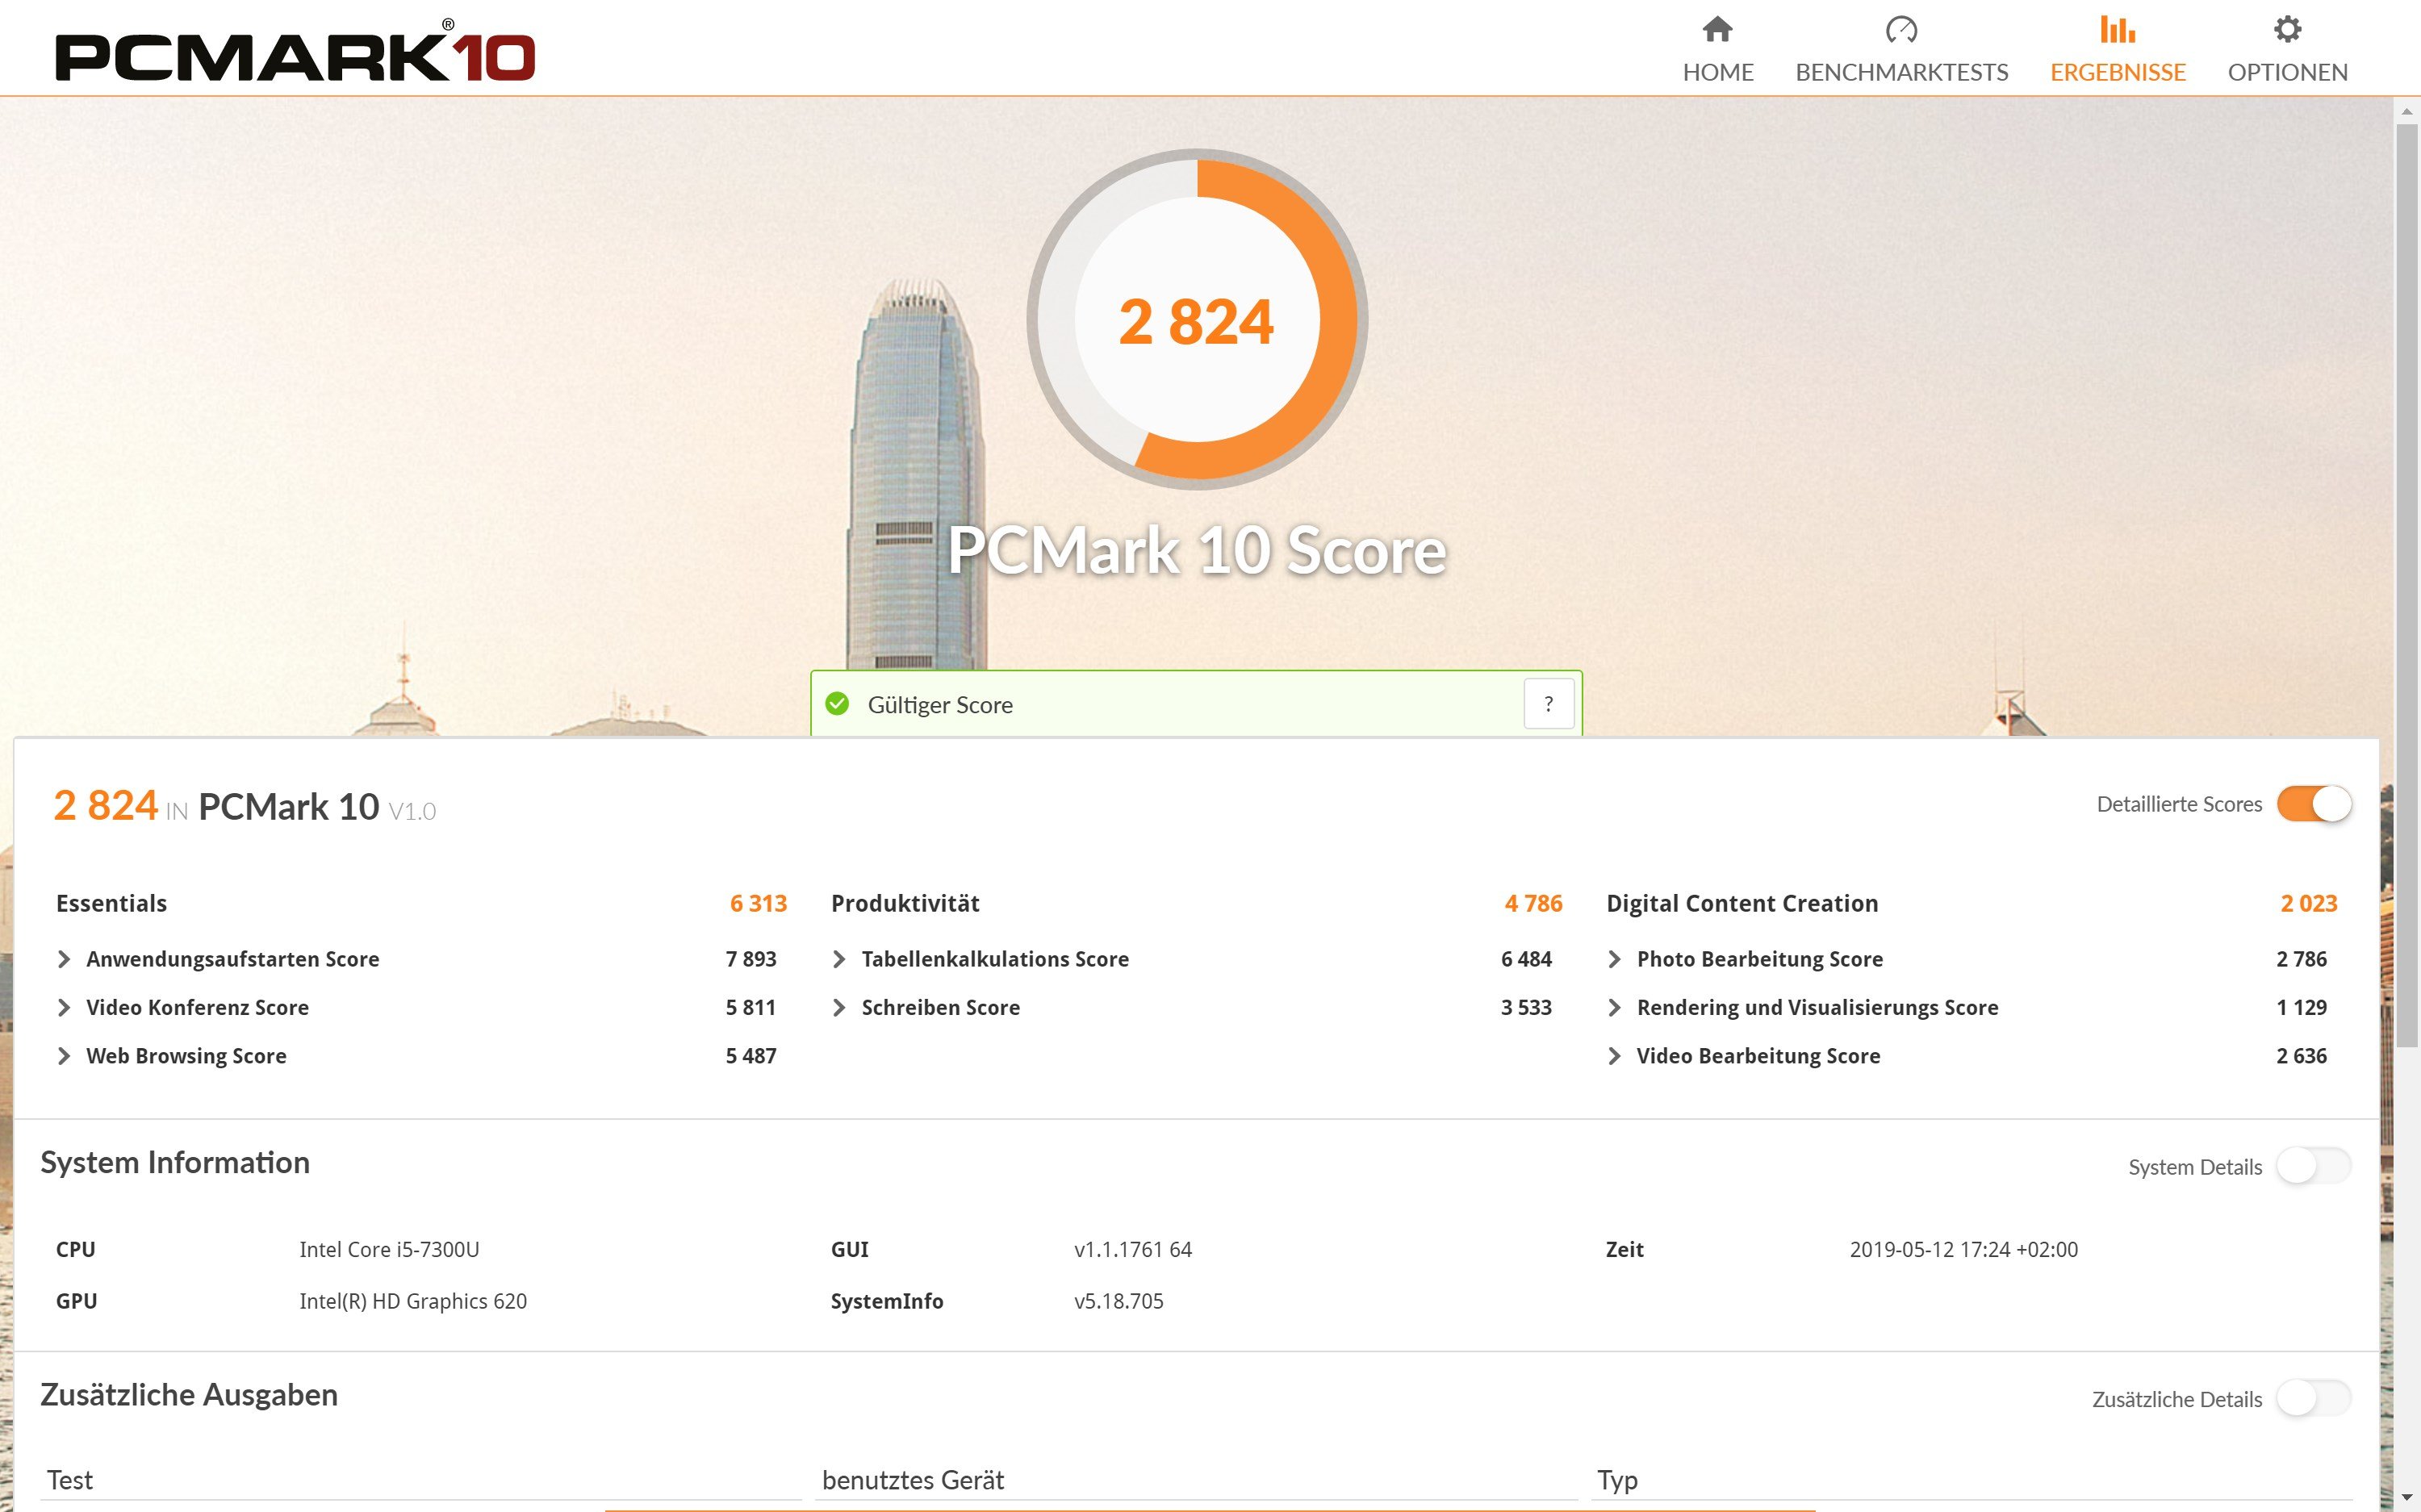Click the Digital Content Creation score 2 023

(2308, 903)
